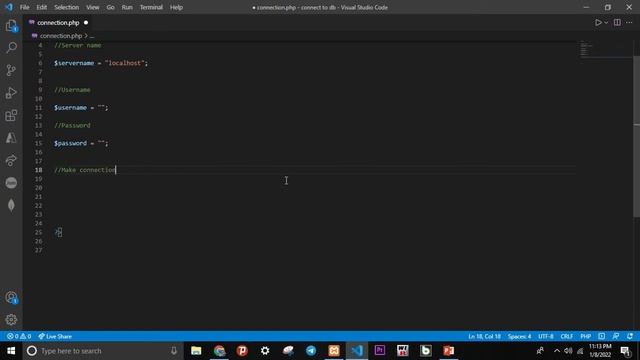Split the editor to the right
Viewport: 640px width, 360px height.
click(x=617, y=23)
